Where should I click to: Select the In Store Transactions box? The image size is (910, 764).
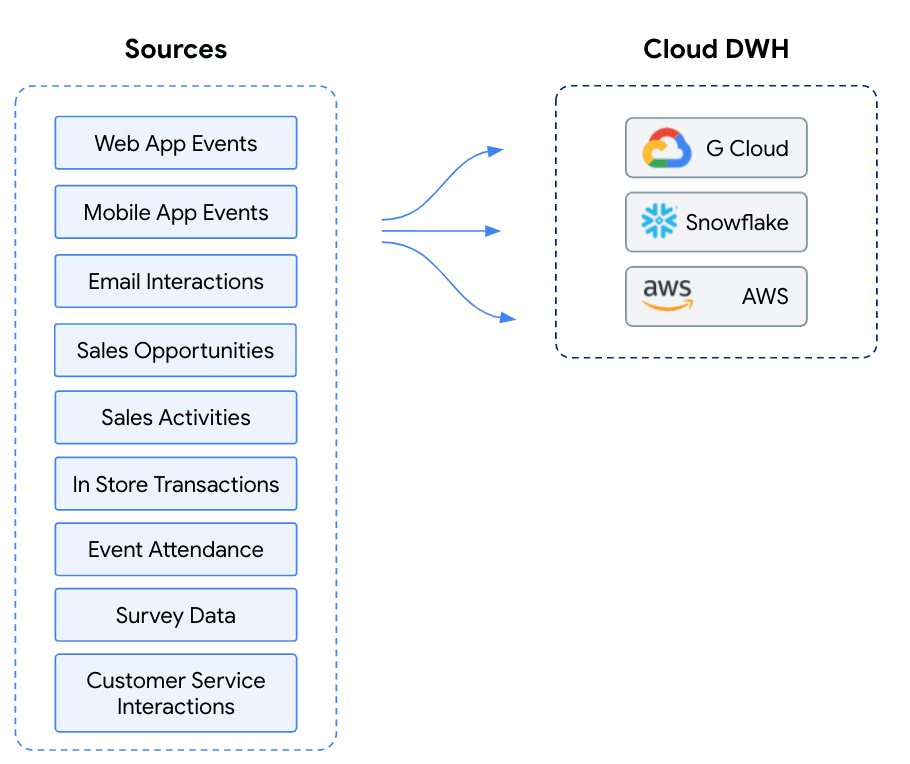[176, 484]
